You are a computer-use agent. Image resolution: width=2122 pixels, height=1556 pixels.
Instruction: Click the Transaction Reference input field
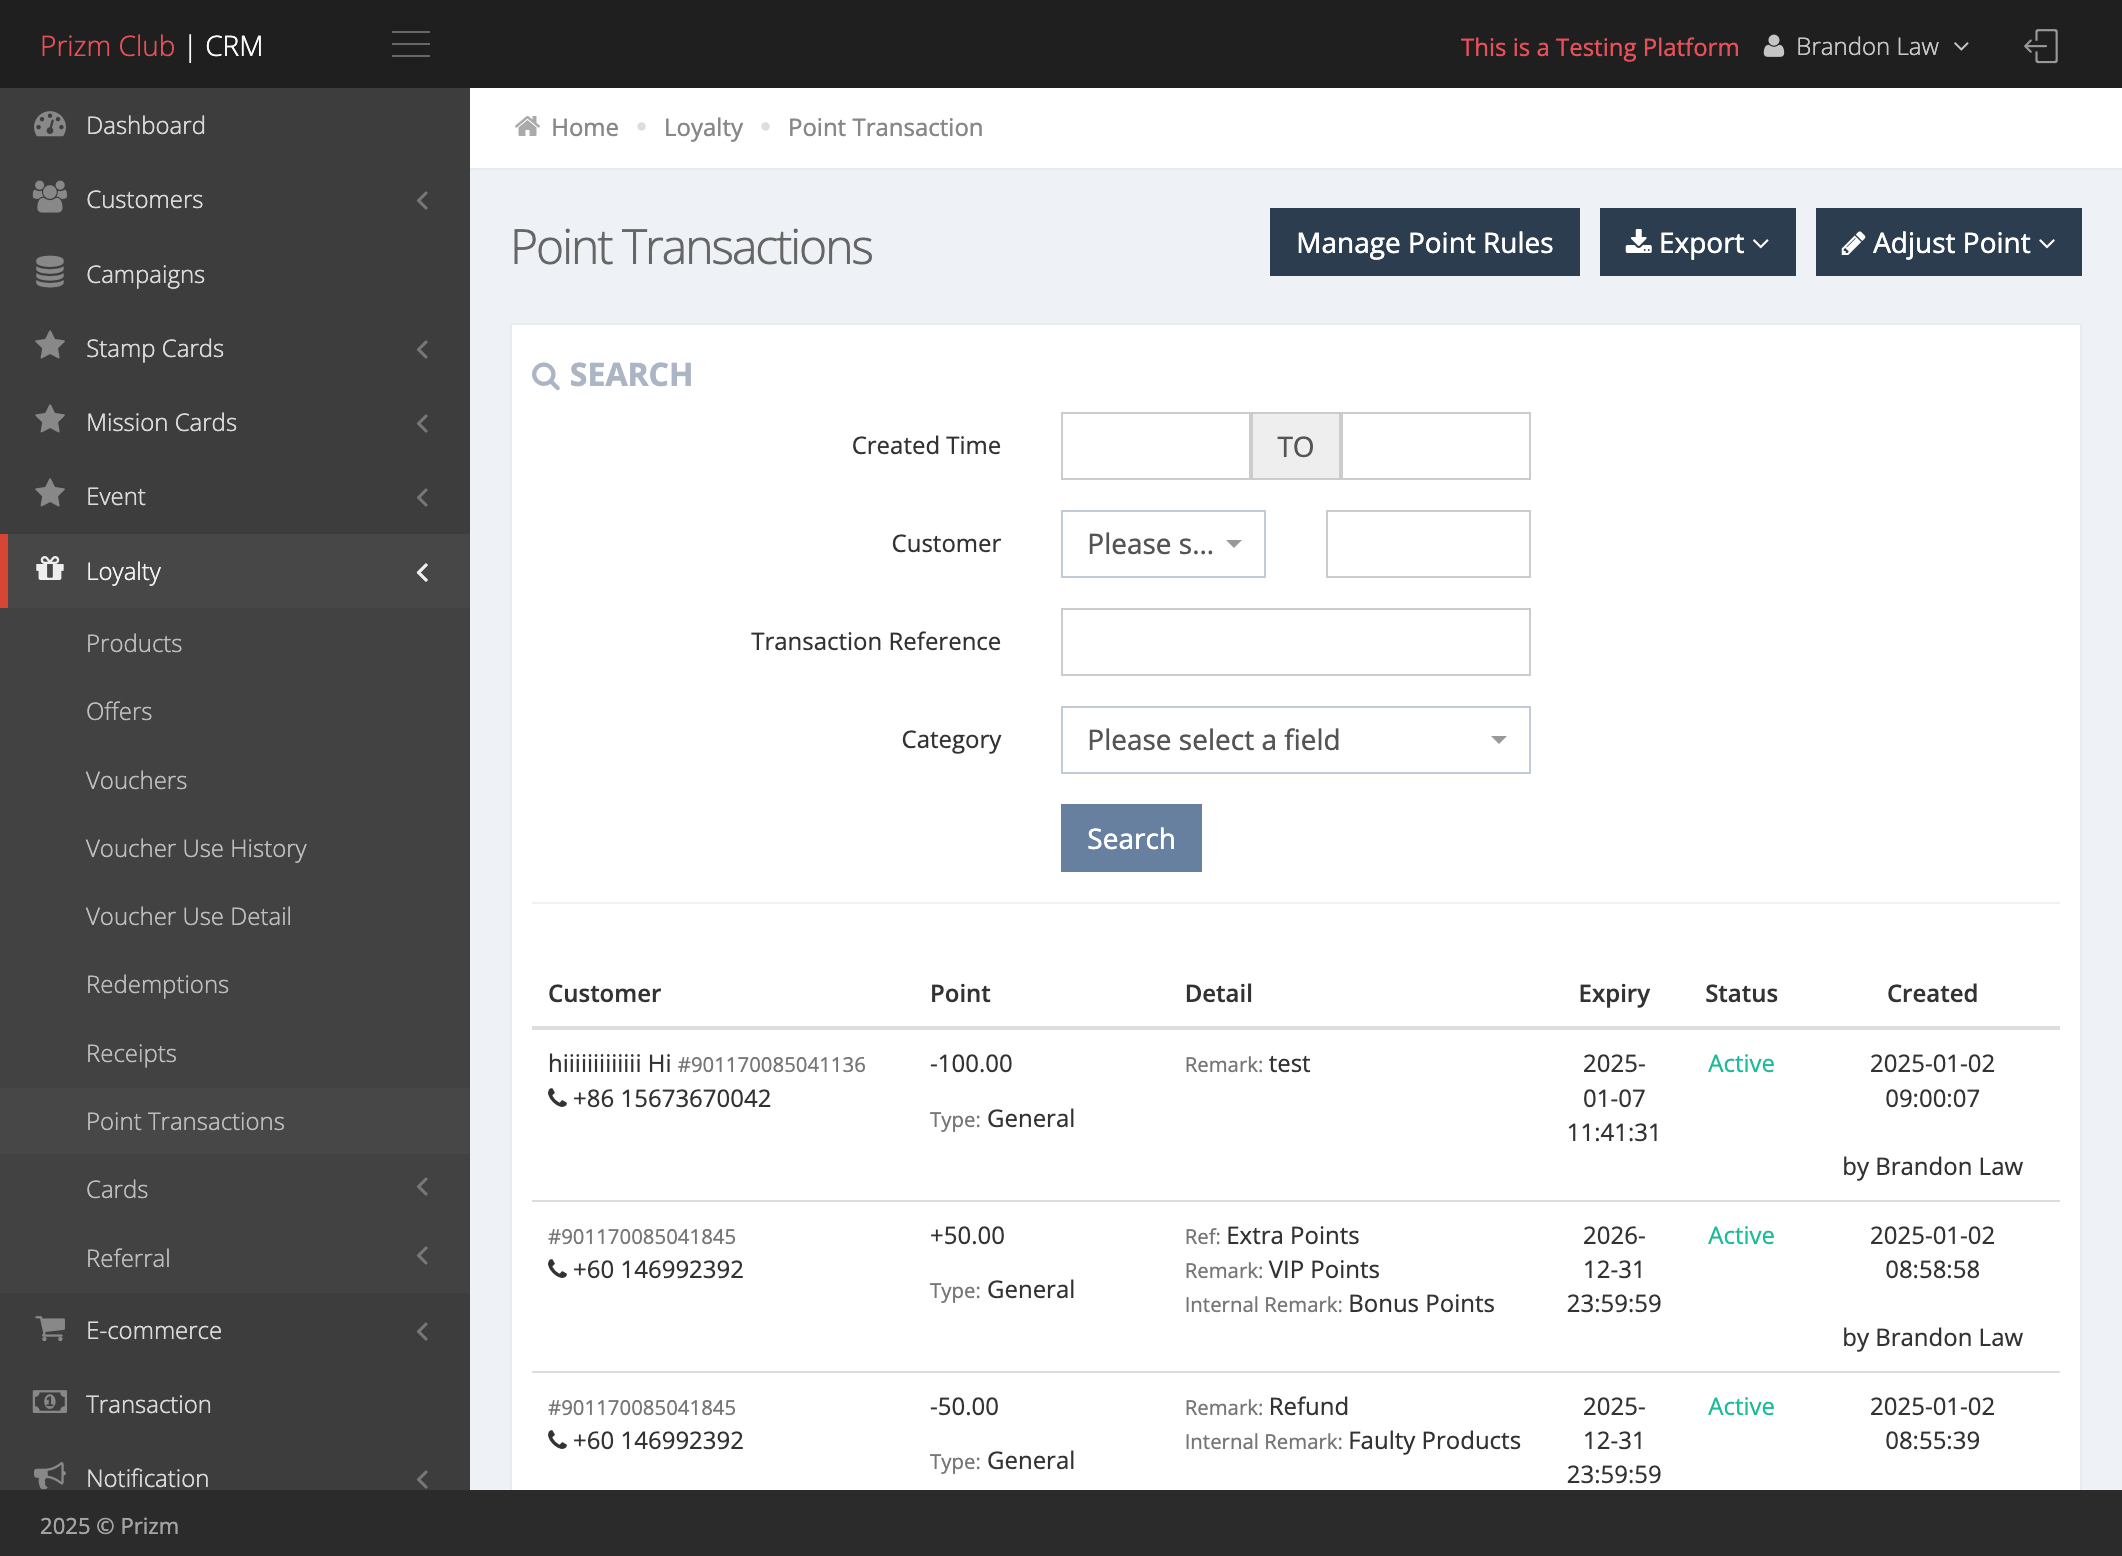click(x=1295, y=642)
